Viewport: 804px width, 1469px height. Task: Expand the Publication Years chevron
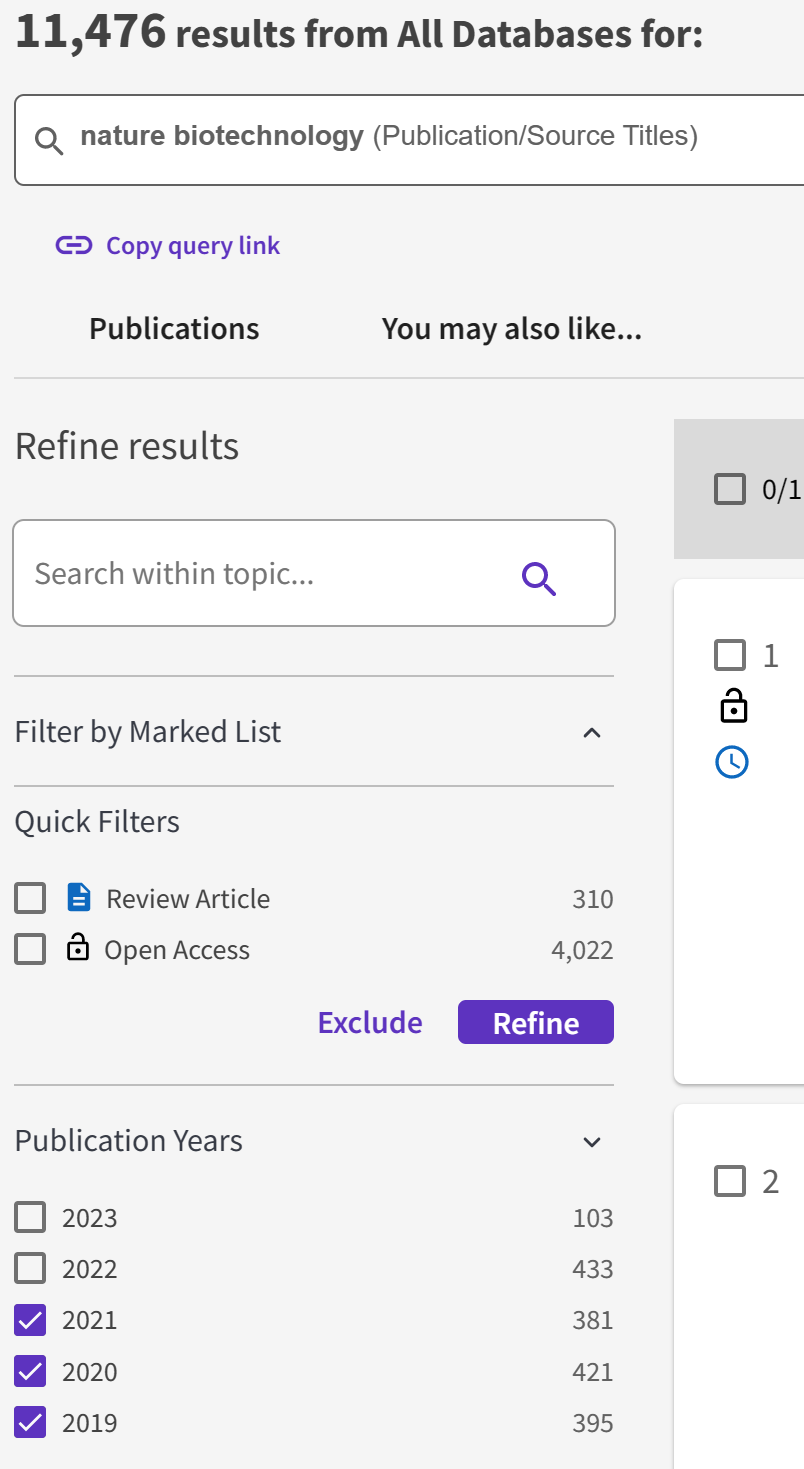[592, 1142]
